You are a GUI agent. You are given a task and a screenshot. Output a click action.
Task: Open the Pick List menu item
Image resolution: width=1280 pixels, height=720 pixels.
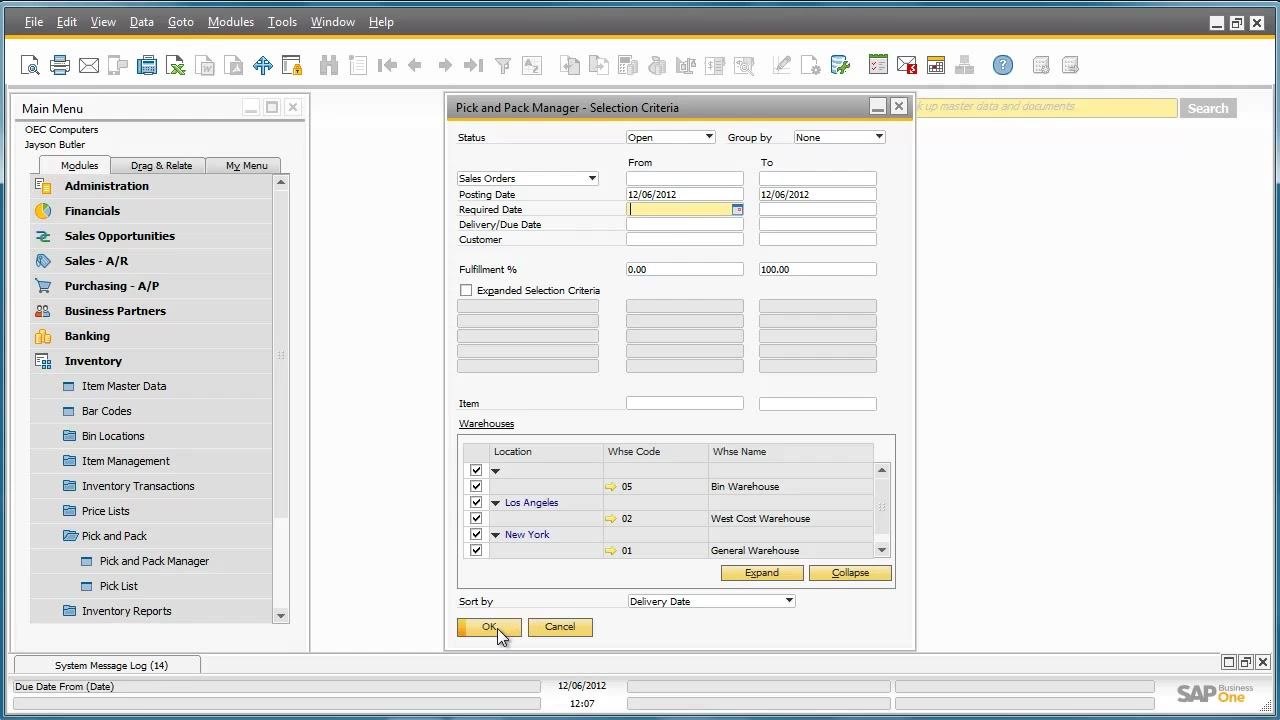click(119, 586)
